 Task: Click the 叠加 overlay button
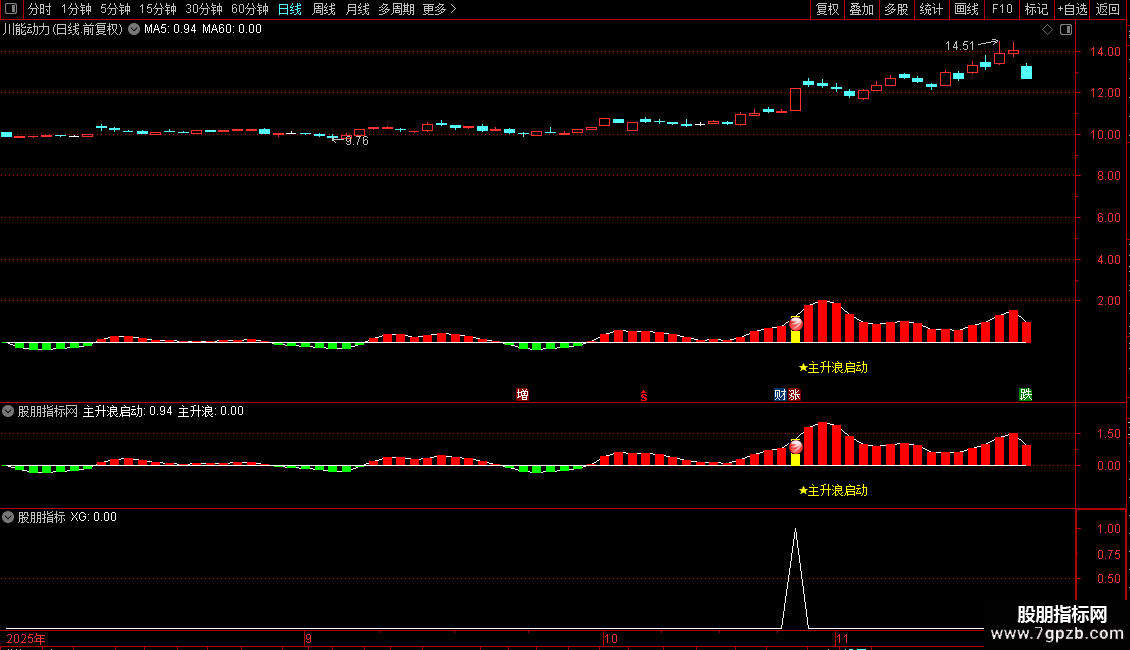click(861, 9)
